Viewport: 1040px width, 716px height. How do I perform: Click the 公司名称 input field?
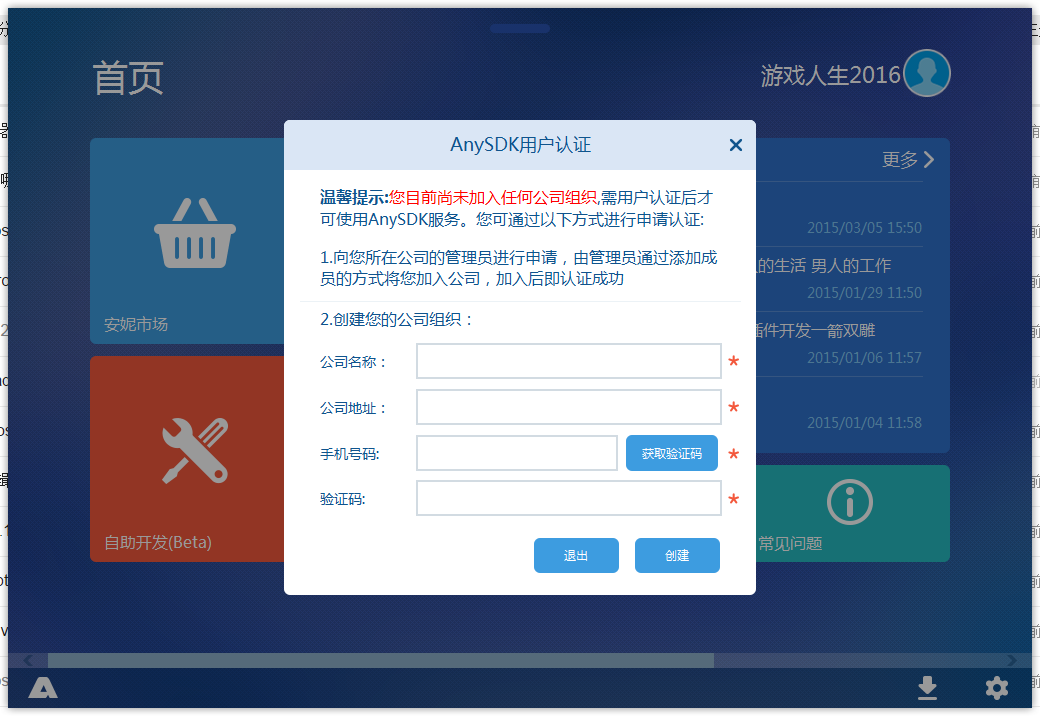(568, 361)
